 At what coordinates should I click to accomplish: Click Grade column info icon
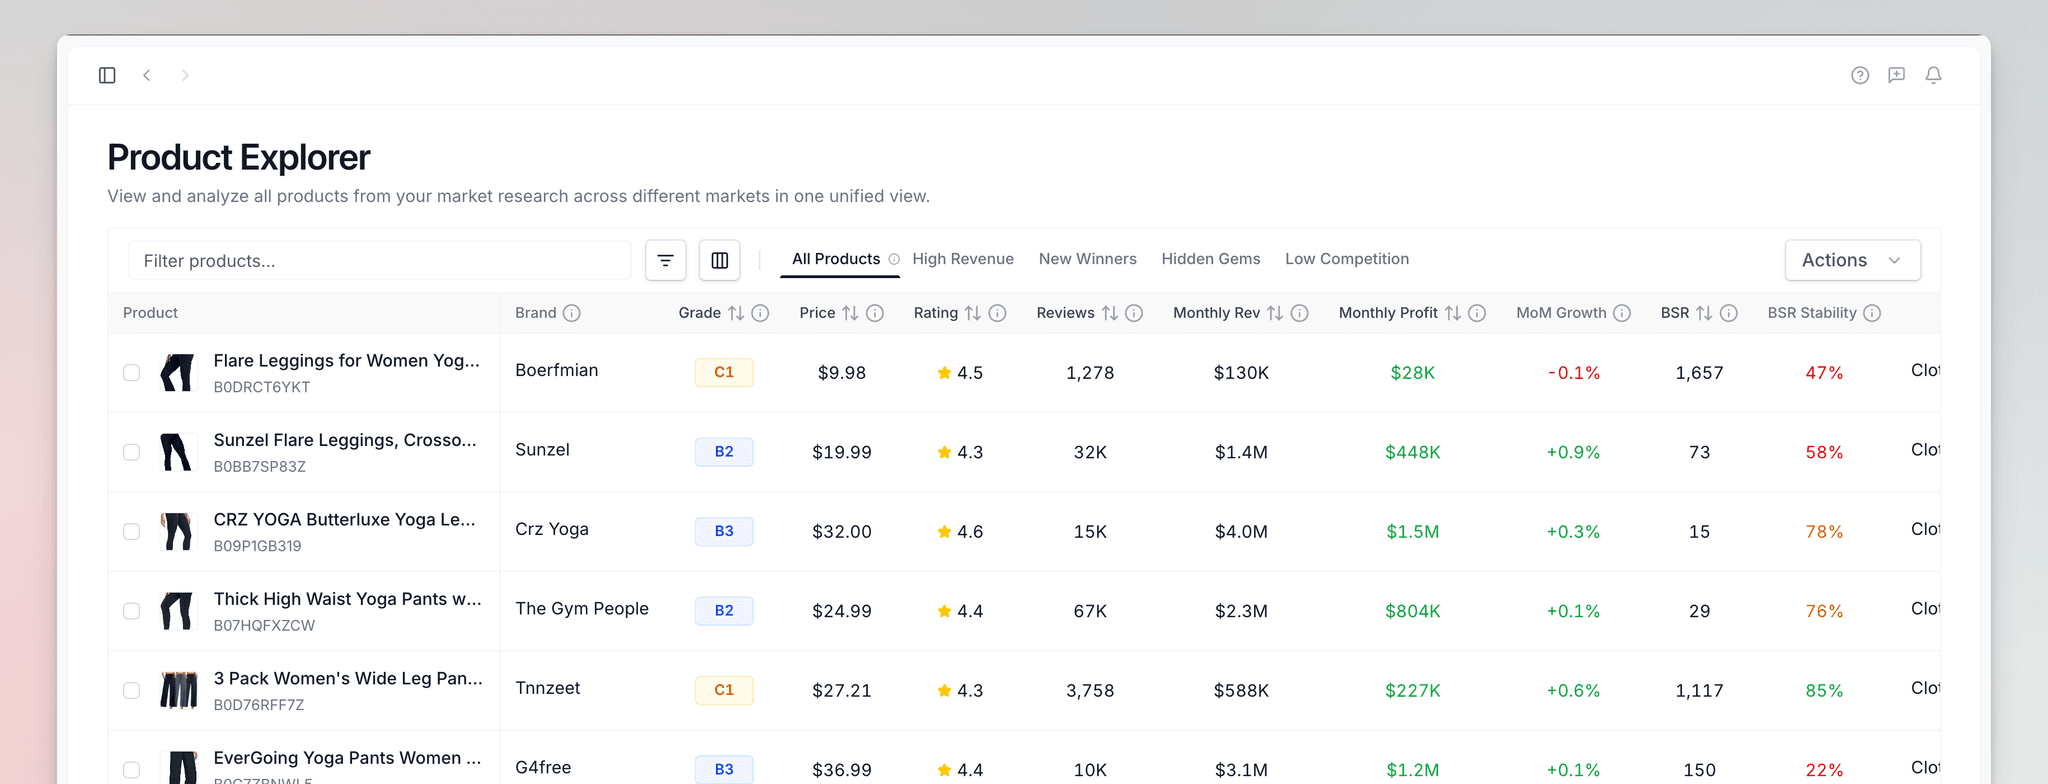click(x=760, y=313)
